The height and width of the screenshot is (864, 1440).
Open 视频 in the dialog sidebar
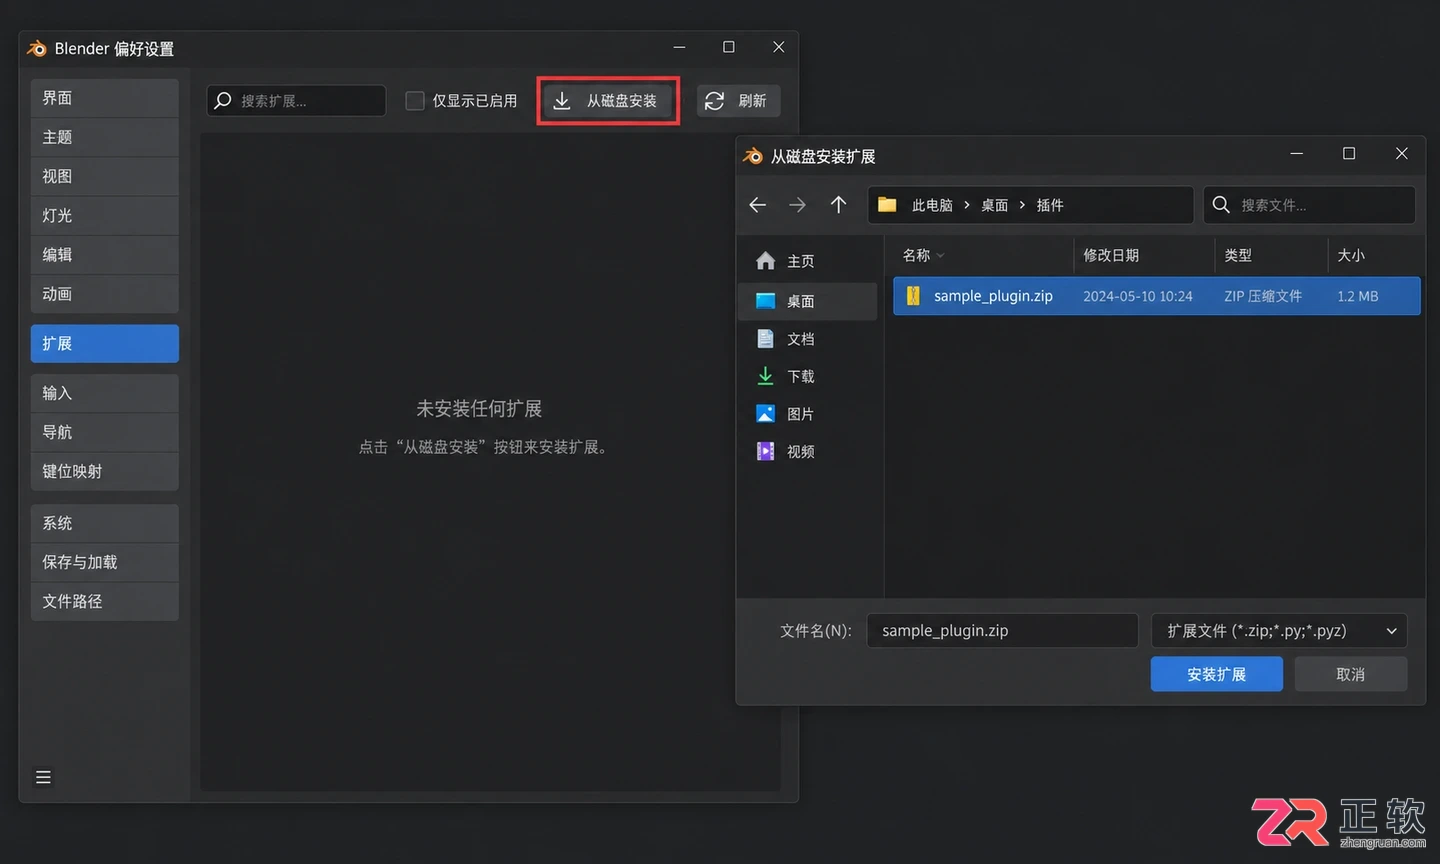[807, 452]
